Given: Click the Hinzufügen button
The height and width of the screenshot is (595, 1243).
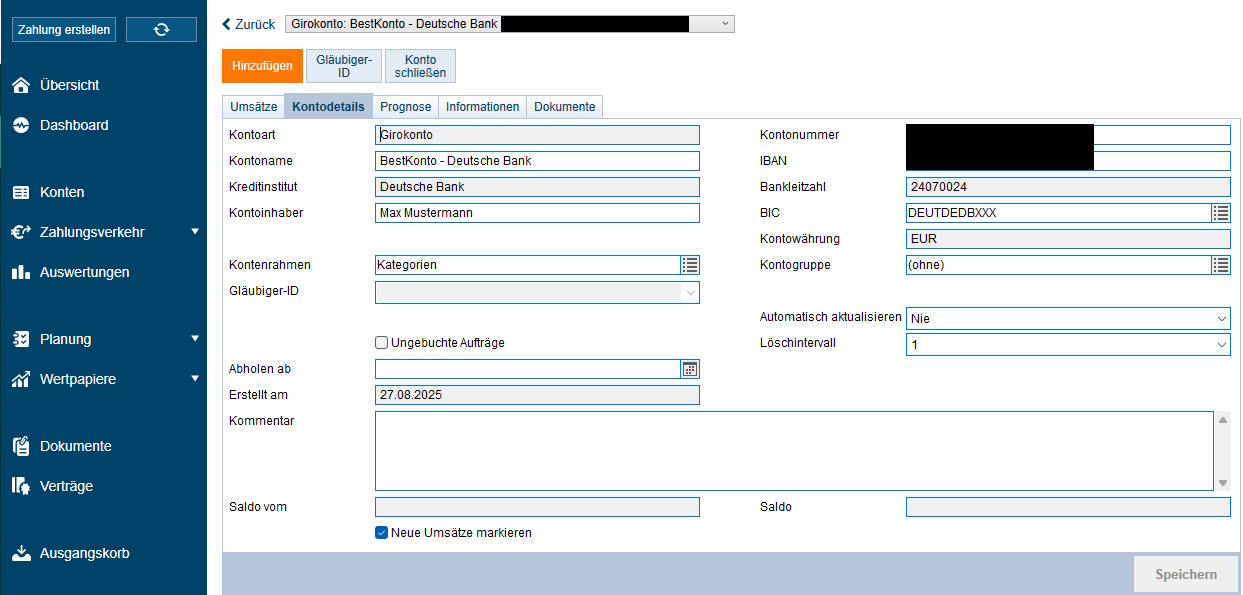Looking at the screenshot, I should [262, 66].
